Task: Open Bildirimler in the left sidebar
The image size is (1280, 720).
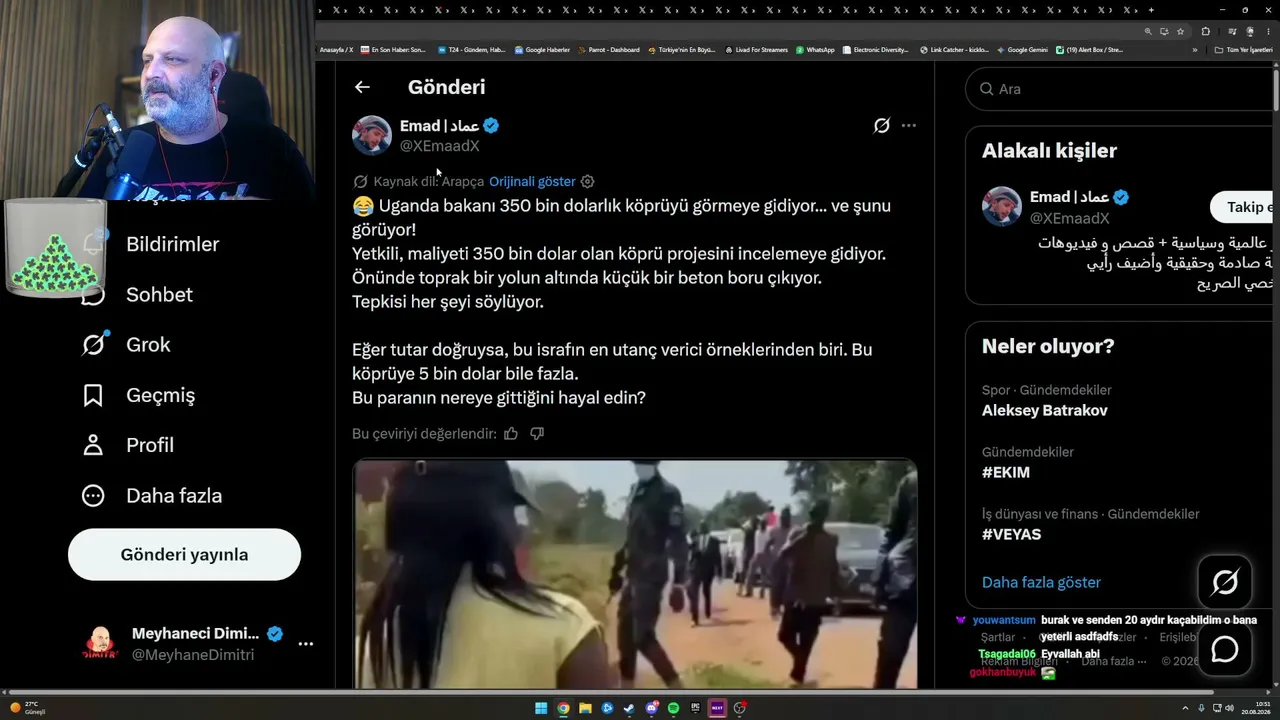Action: pos(150,244)
